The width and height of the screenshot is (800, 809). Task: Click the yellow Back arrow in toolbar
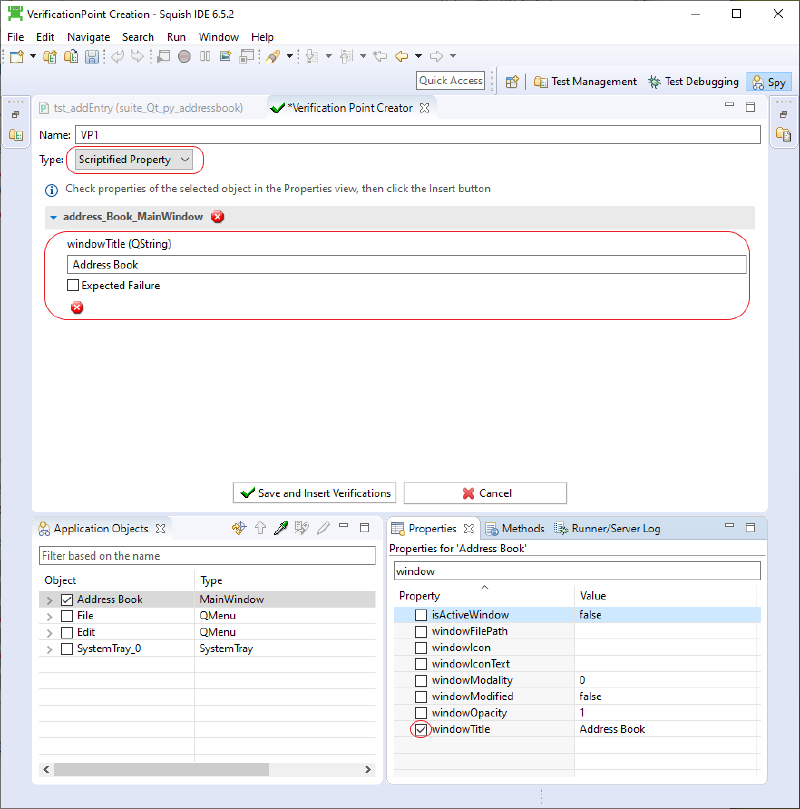tap(401, 56)
